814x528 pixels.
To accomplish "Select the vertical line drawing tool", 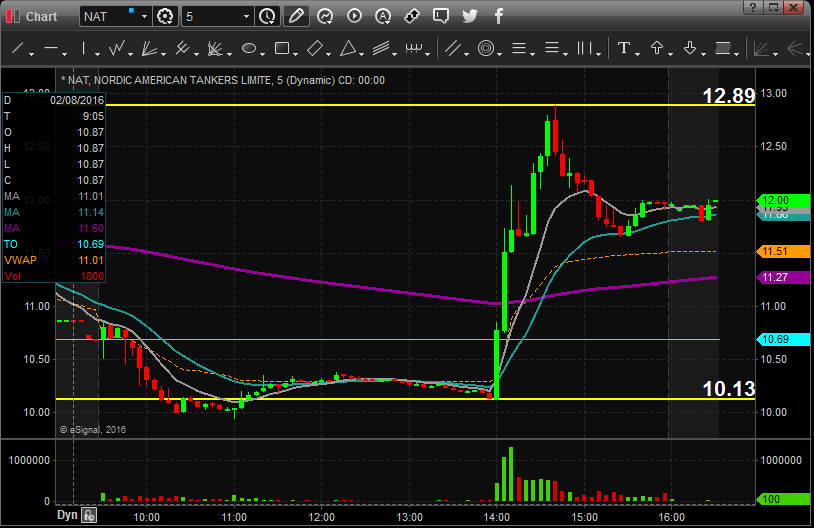I will pos(84,49).
